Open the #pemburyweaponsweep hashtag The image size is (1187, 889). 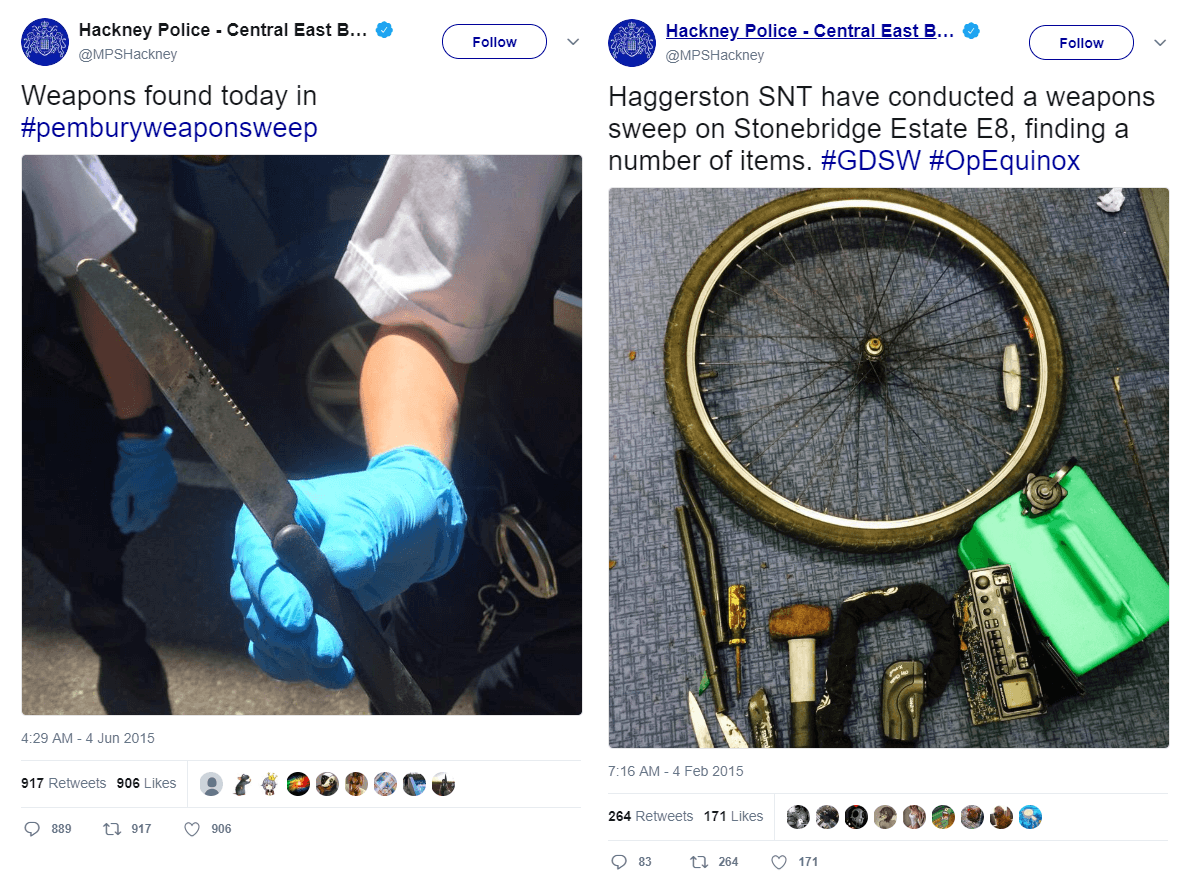coord(170,127)
